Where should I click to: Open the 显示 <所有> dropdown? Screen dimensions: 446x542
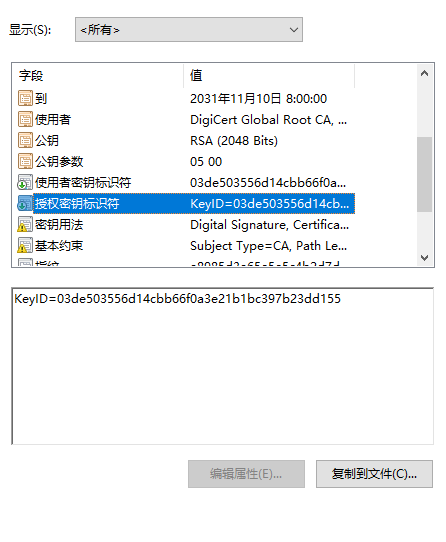pos(189,30)
